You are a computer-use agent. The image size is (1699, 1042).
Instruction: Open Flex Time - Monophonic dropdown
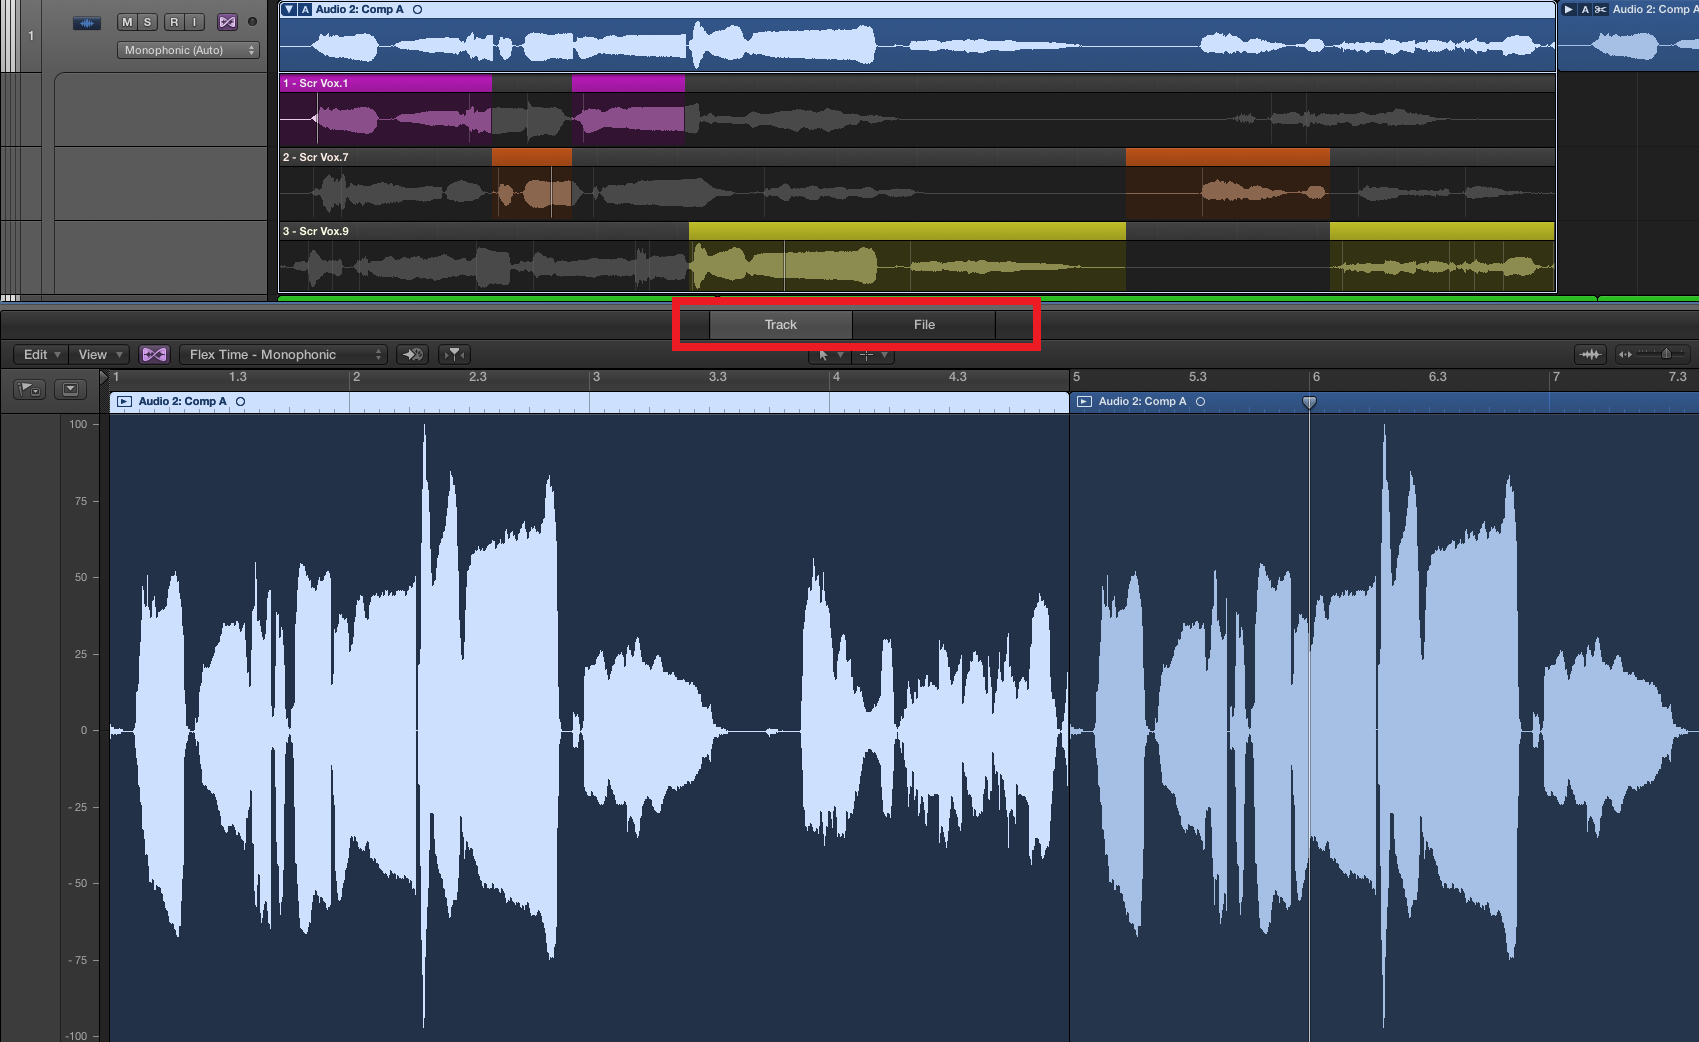[284, 355]
